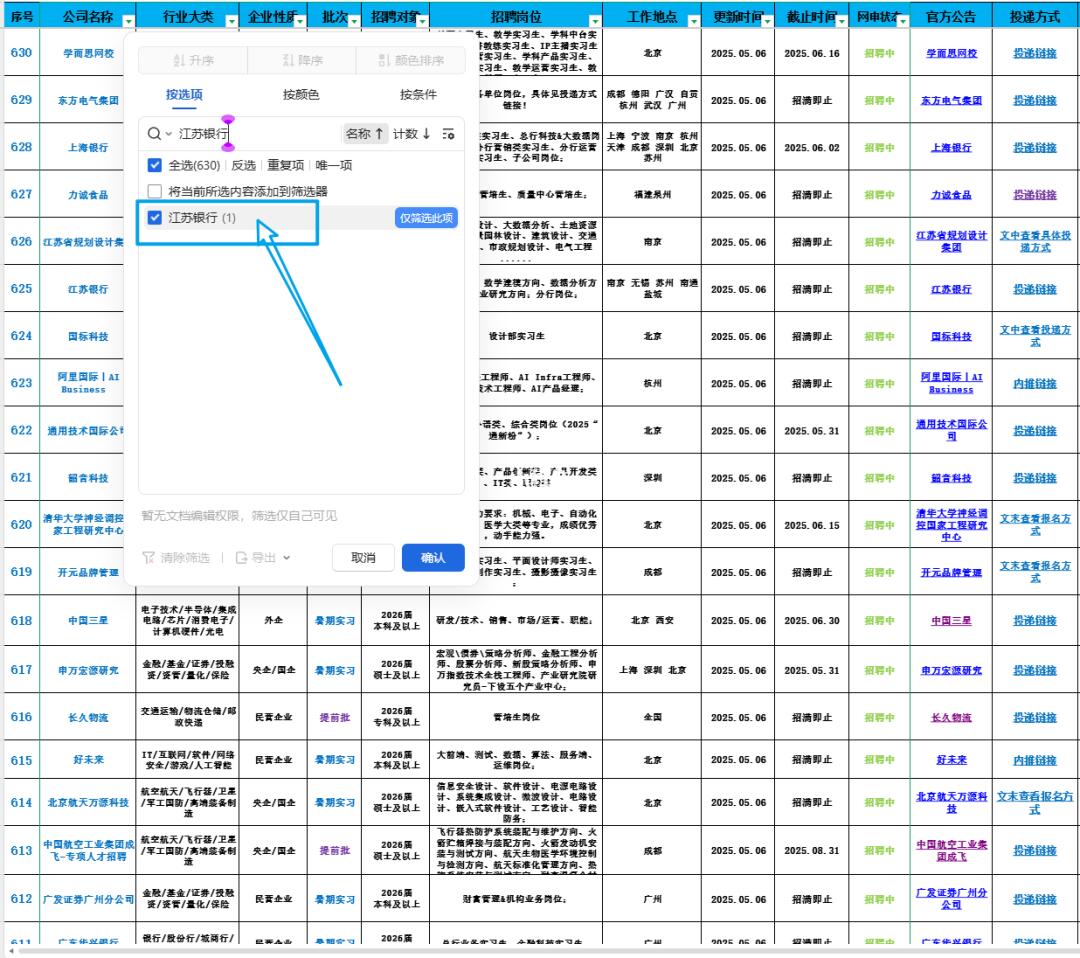The image size is (1080, 958).
Task: Check 将当前所选内容添加到筛选器 option
Action: pos(155,191)
